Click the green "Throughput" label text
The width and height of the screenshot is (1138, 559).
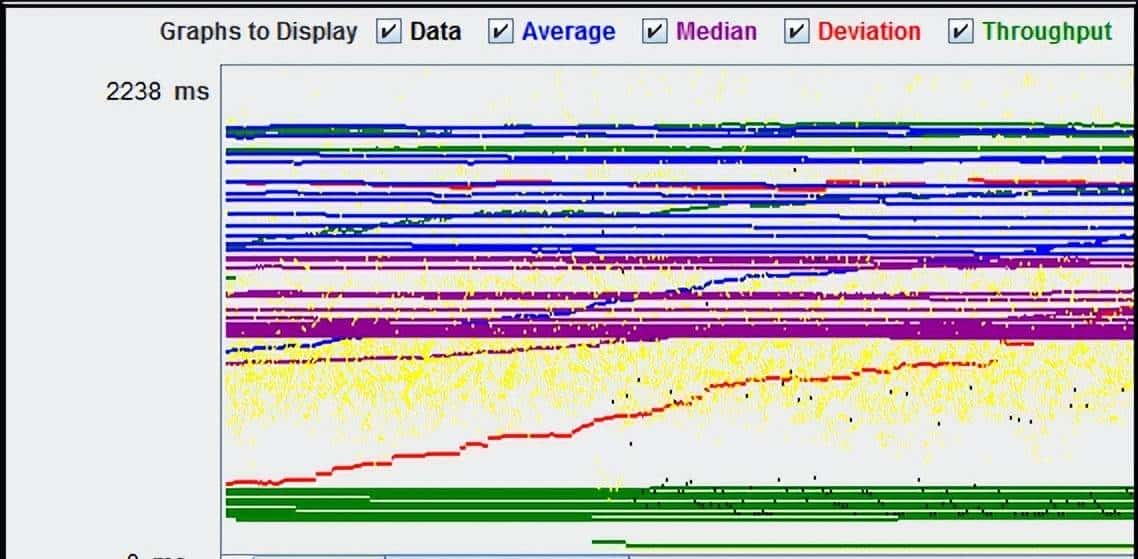click(1047, 32)
